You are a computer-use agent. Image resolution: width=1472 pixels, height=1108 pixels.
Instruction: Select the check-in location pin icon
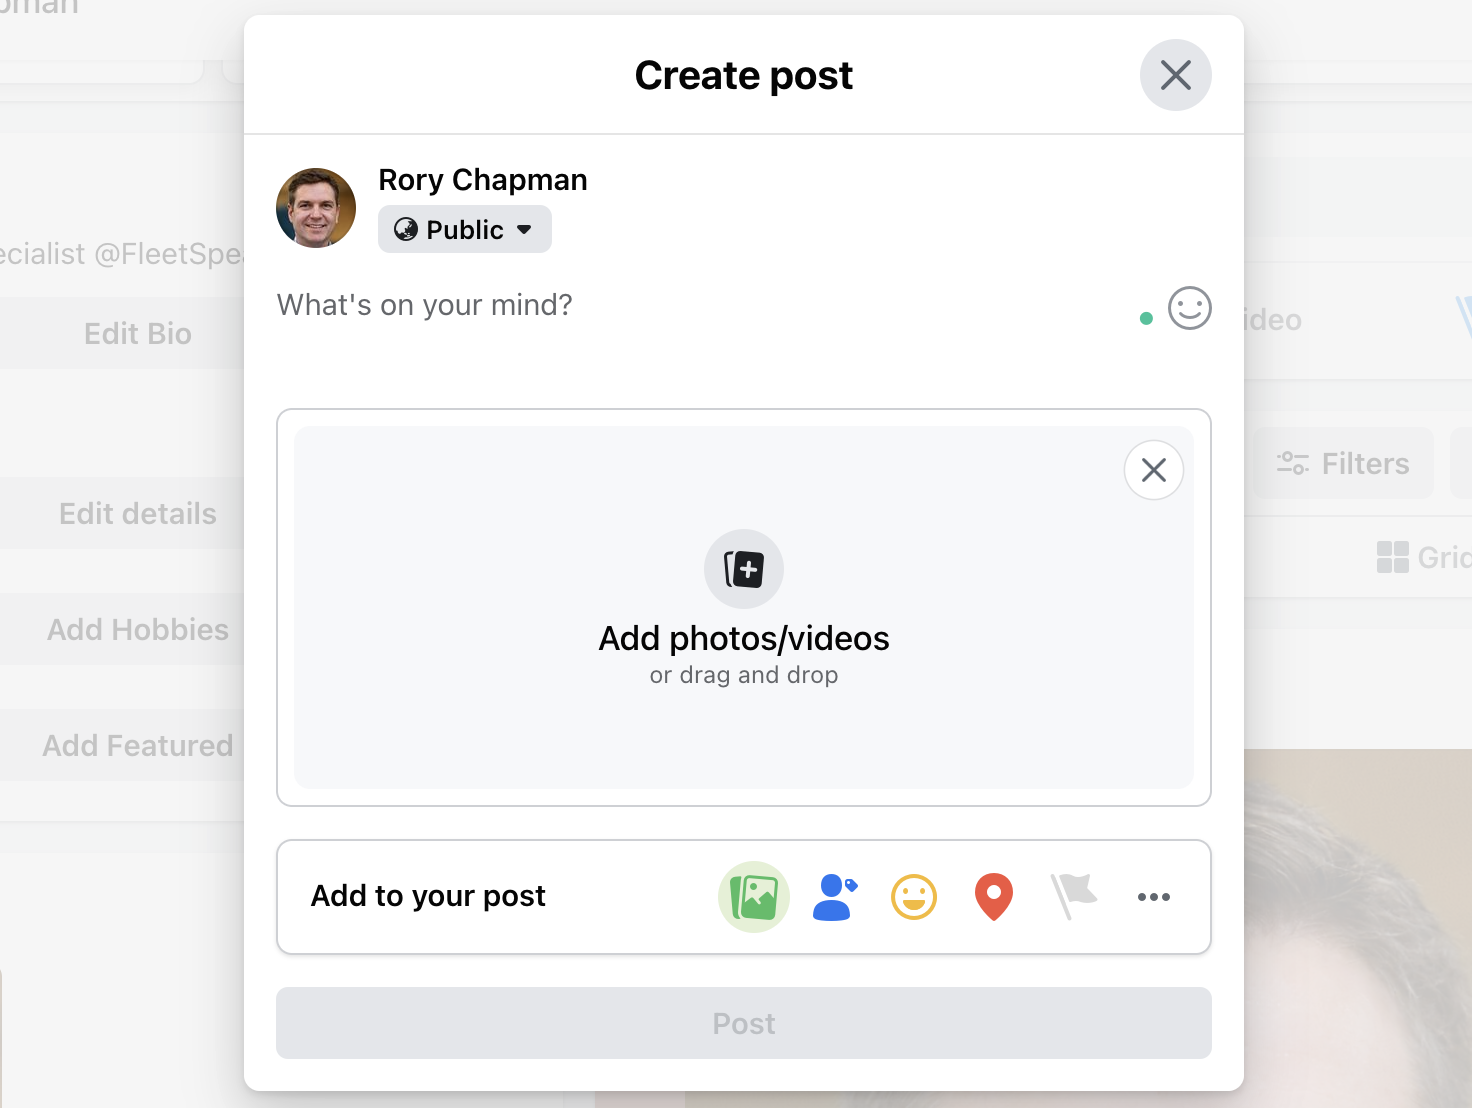(x=993, y=897)
